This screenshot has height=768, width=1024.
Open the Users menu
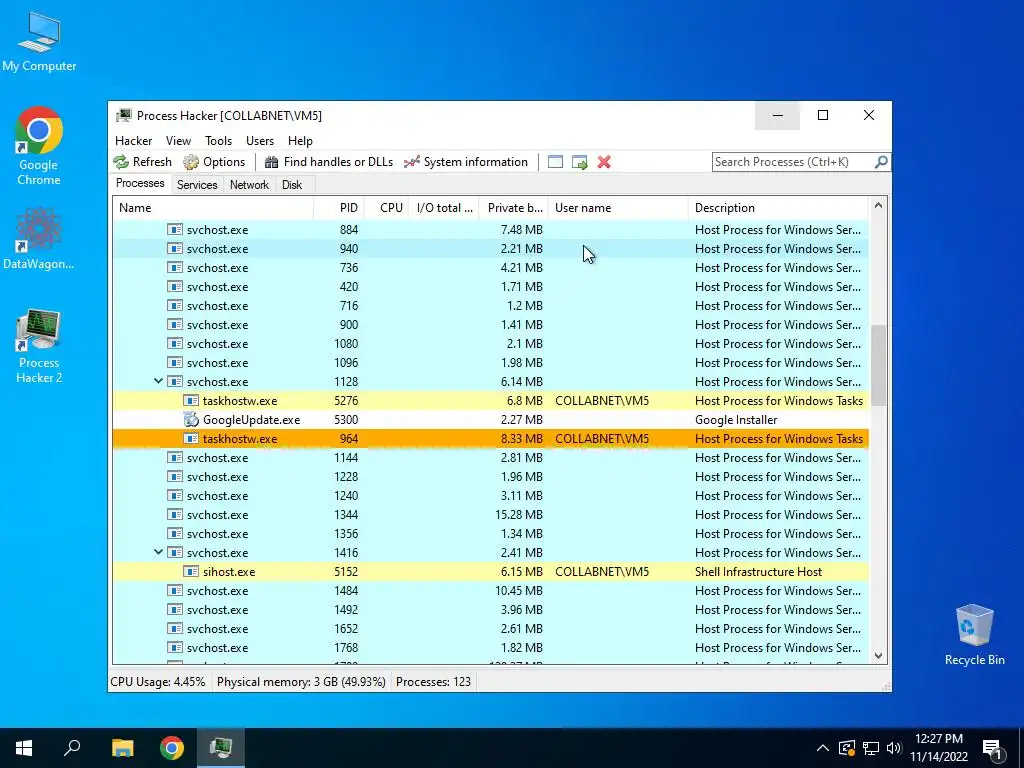(x=260, y=140)
